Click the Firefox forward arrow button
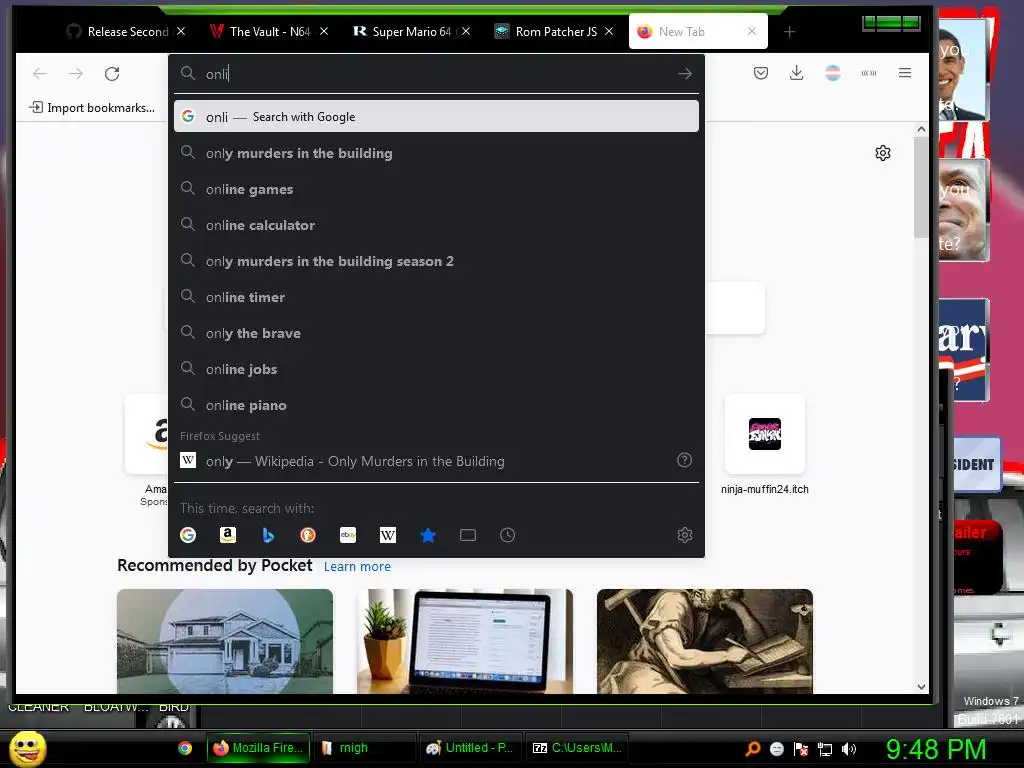The height and width of the screenshot is (768, 1024). coord(76,74)
